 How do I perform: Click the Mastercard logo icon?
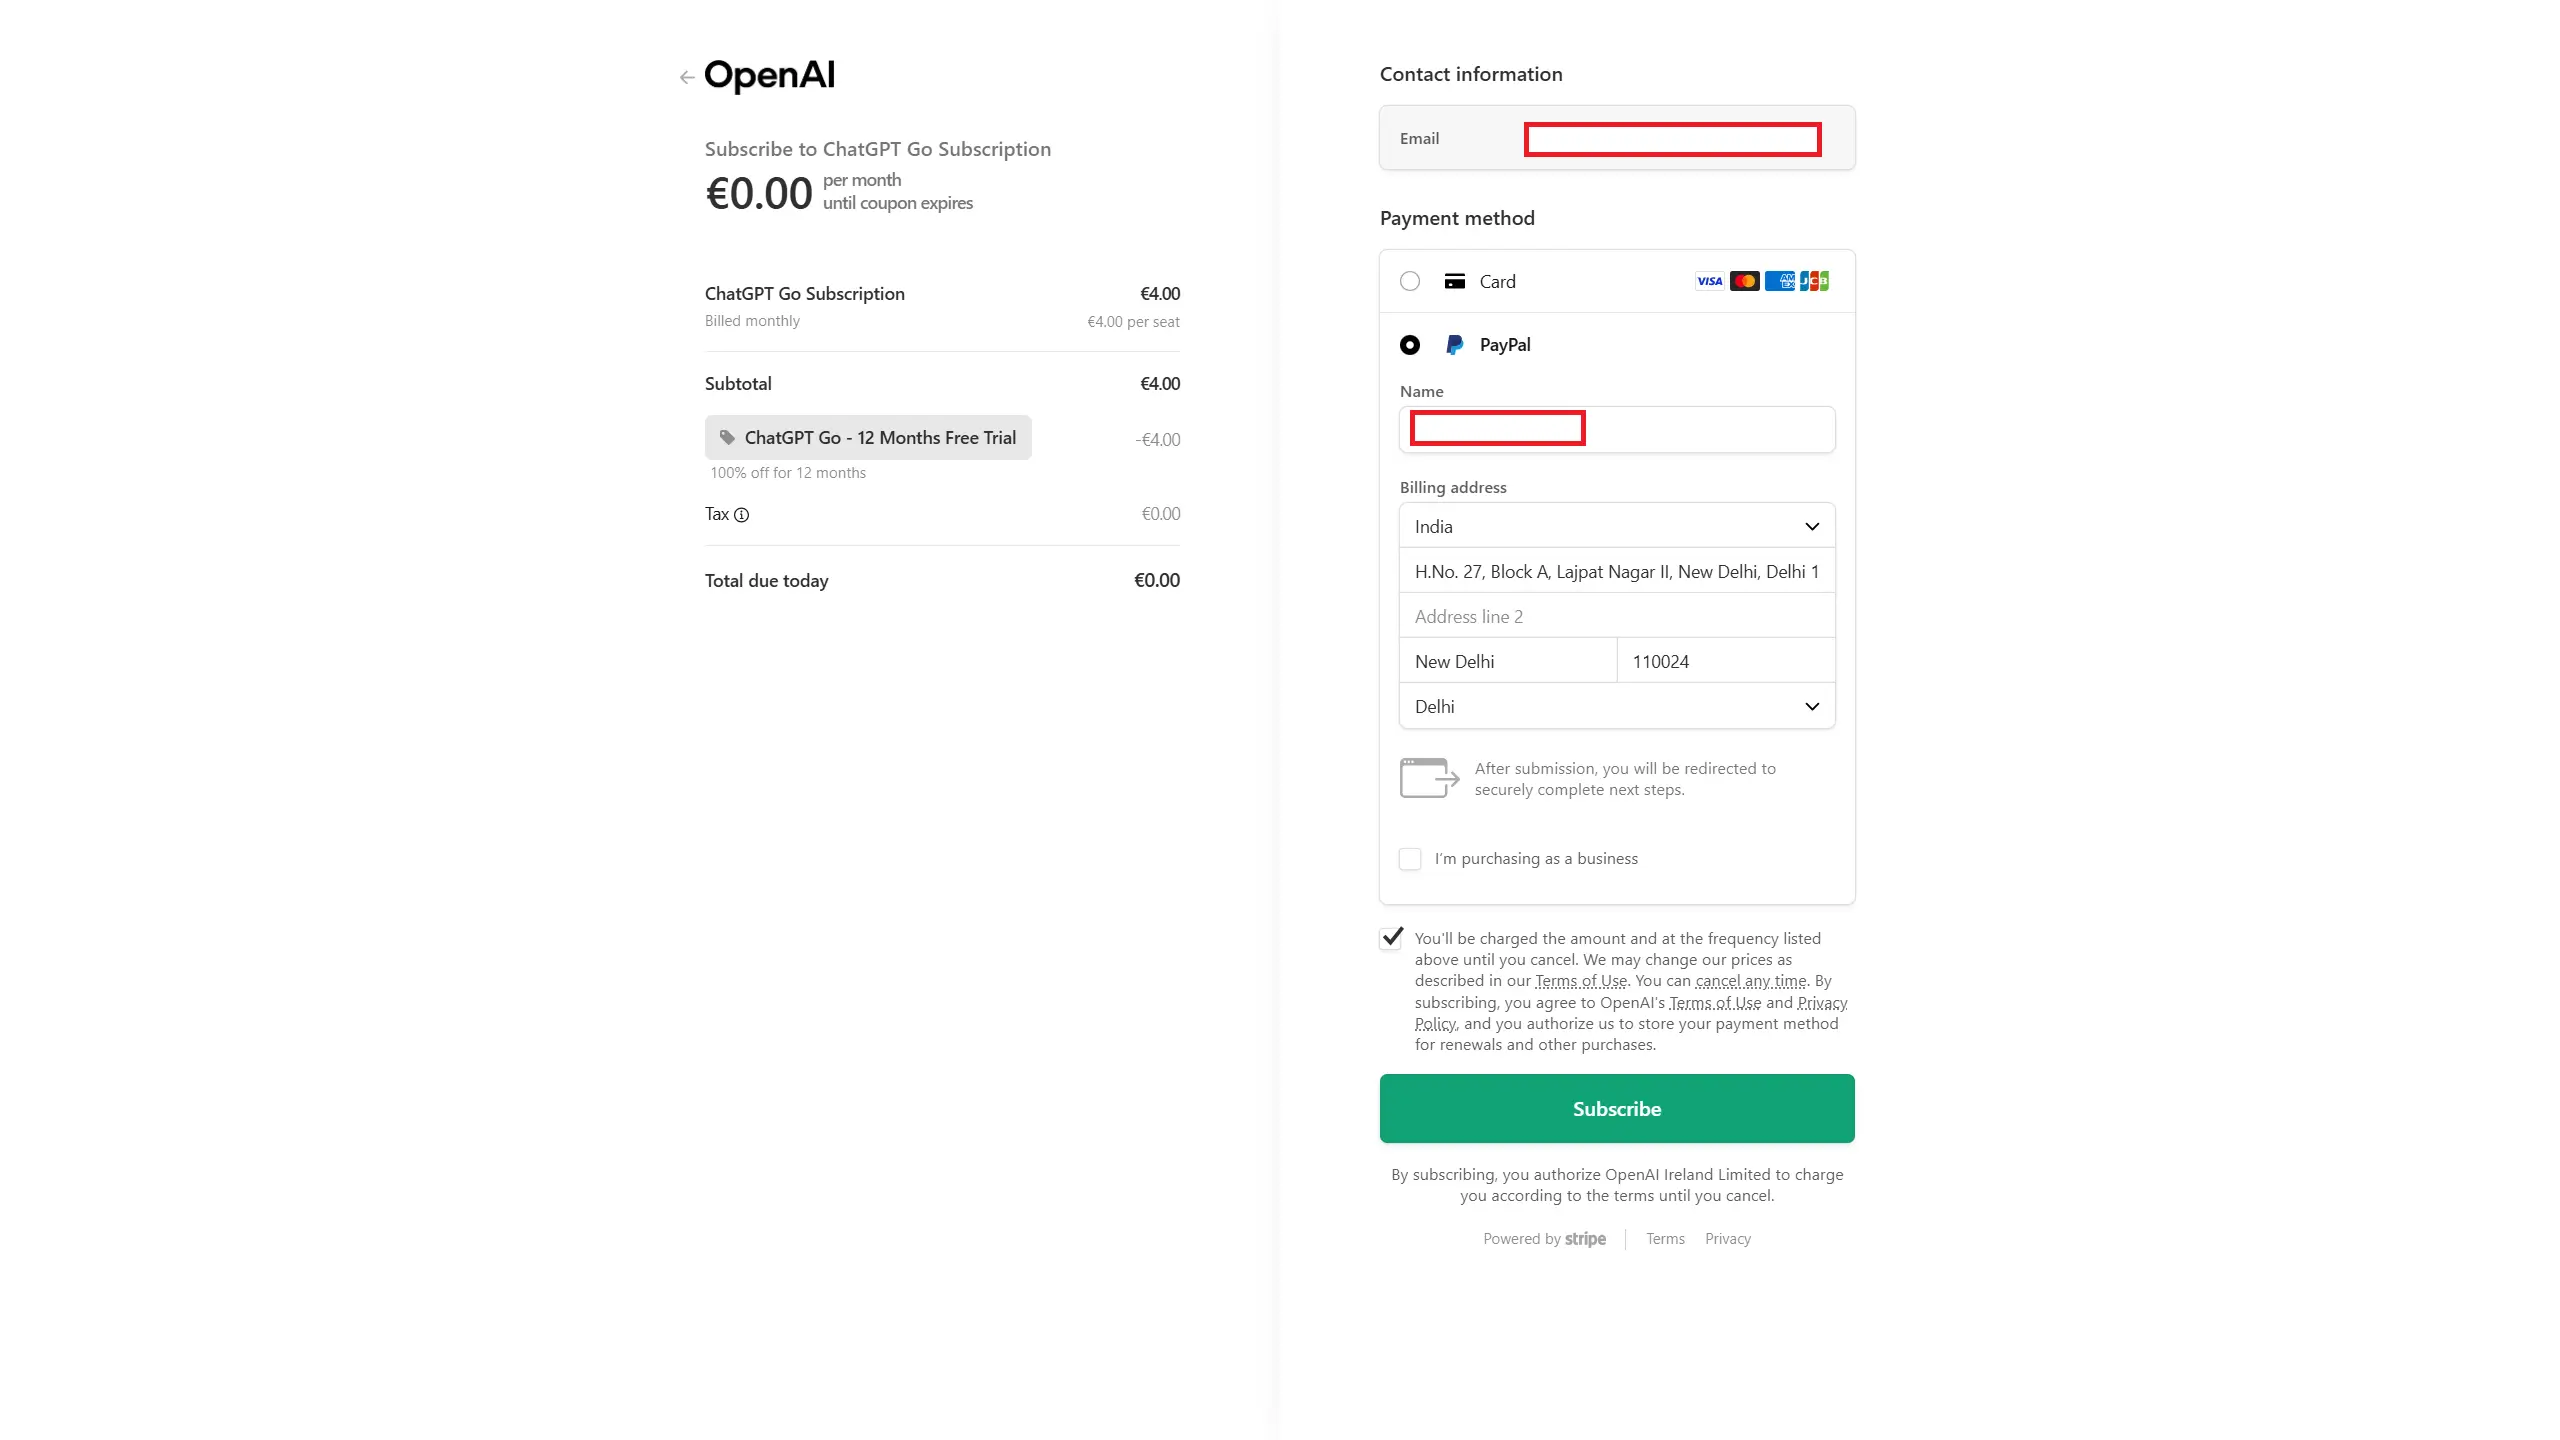(x=1744, y=281)
